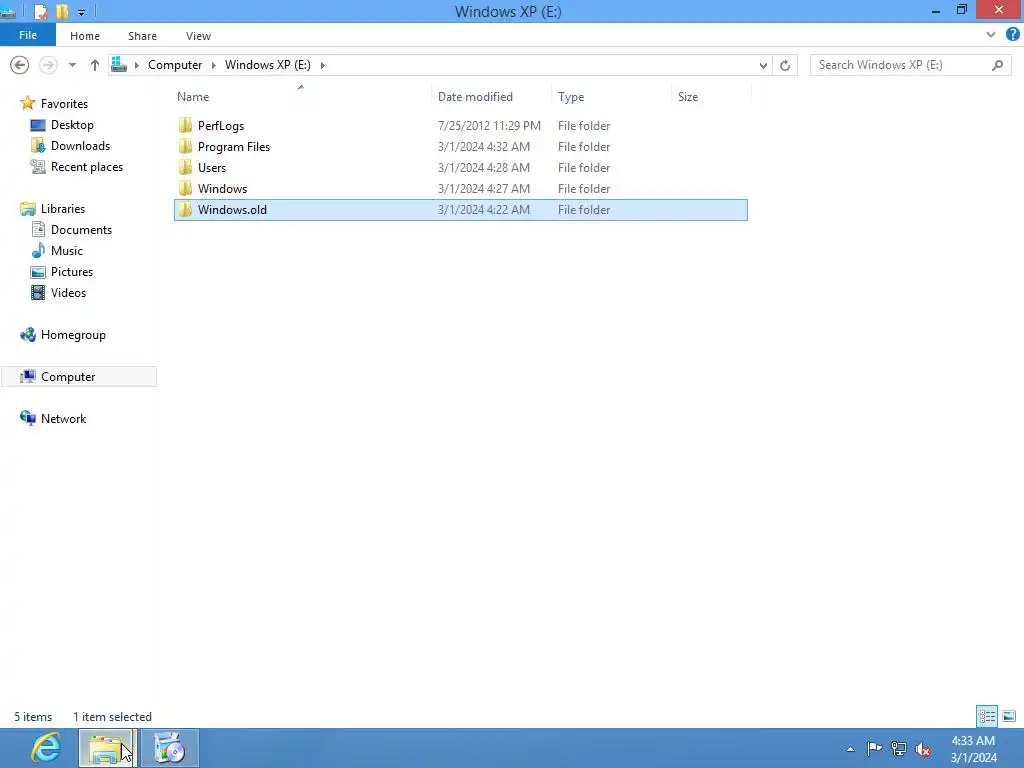Open the address bar history dropdown
This screenshot has height=768, width=1024.
pos(763,65)
